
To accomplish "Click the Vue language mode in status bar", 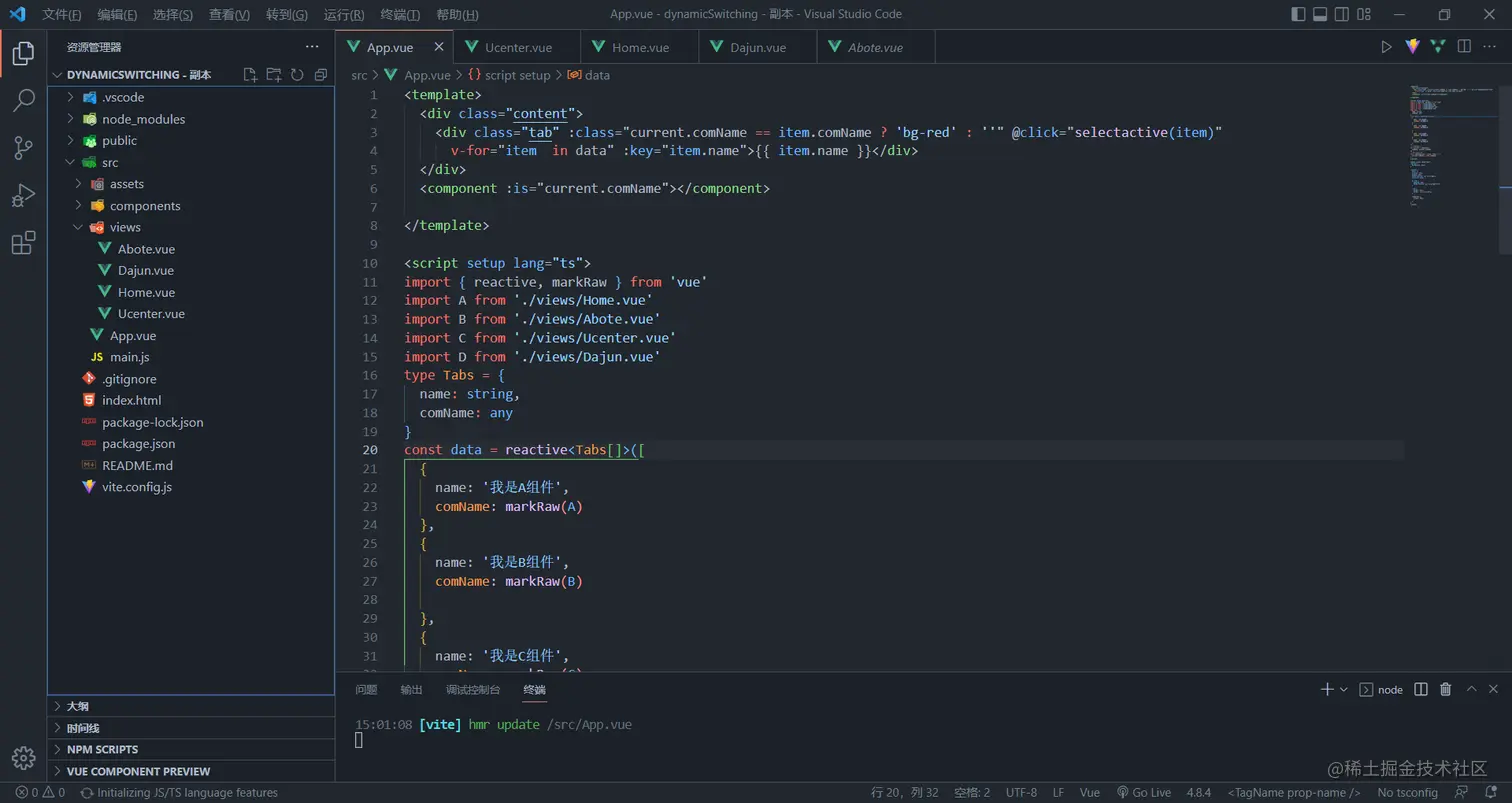I will (1089, 792).
